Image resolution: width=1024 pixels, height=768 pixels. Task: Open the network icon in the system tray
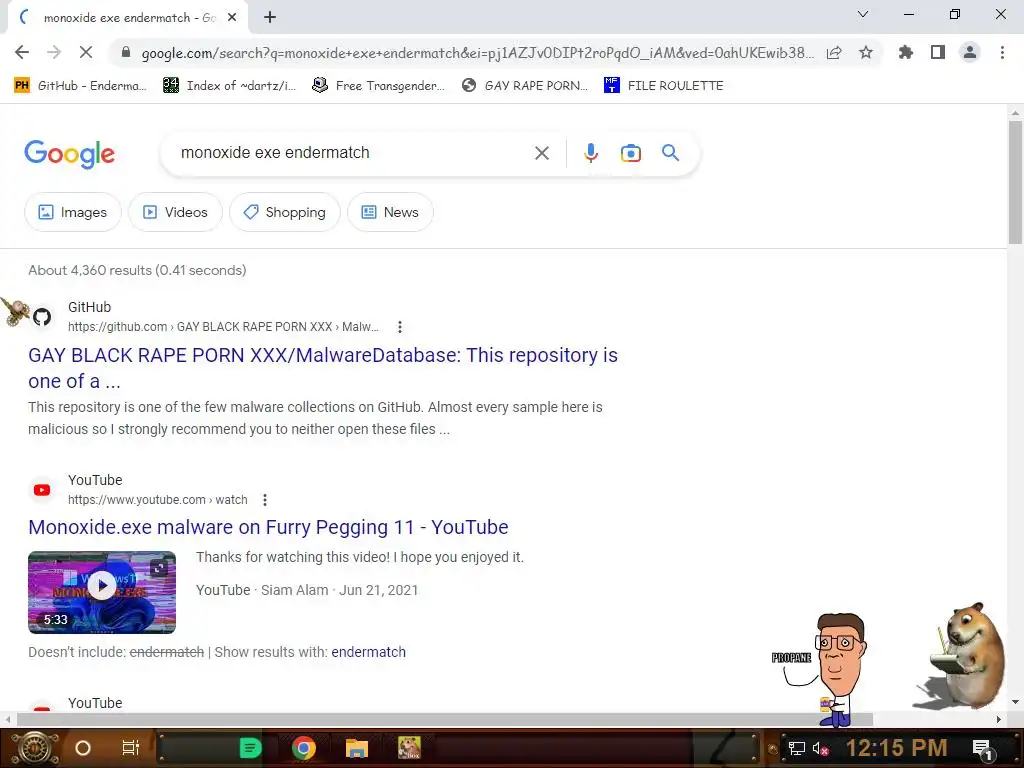(x=797, y=748)
